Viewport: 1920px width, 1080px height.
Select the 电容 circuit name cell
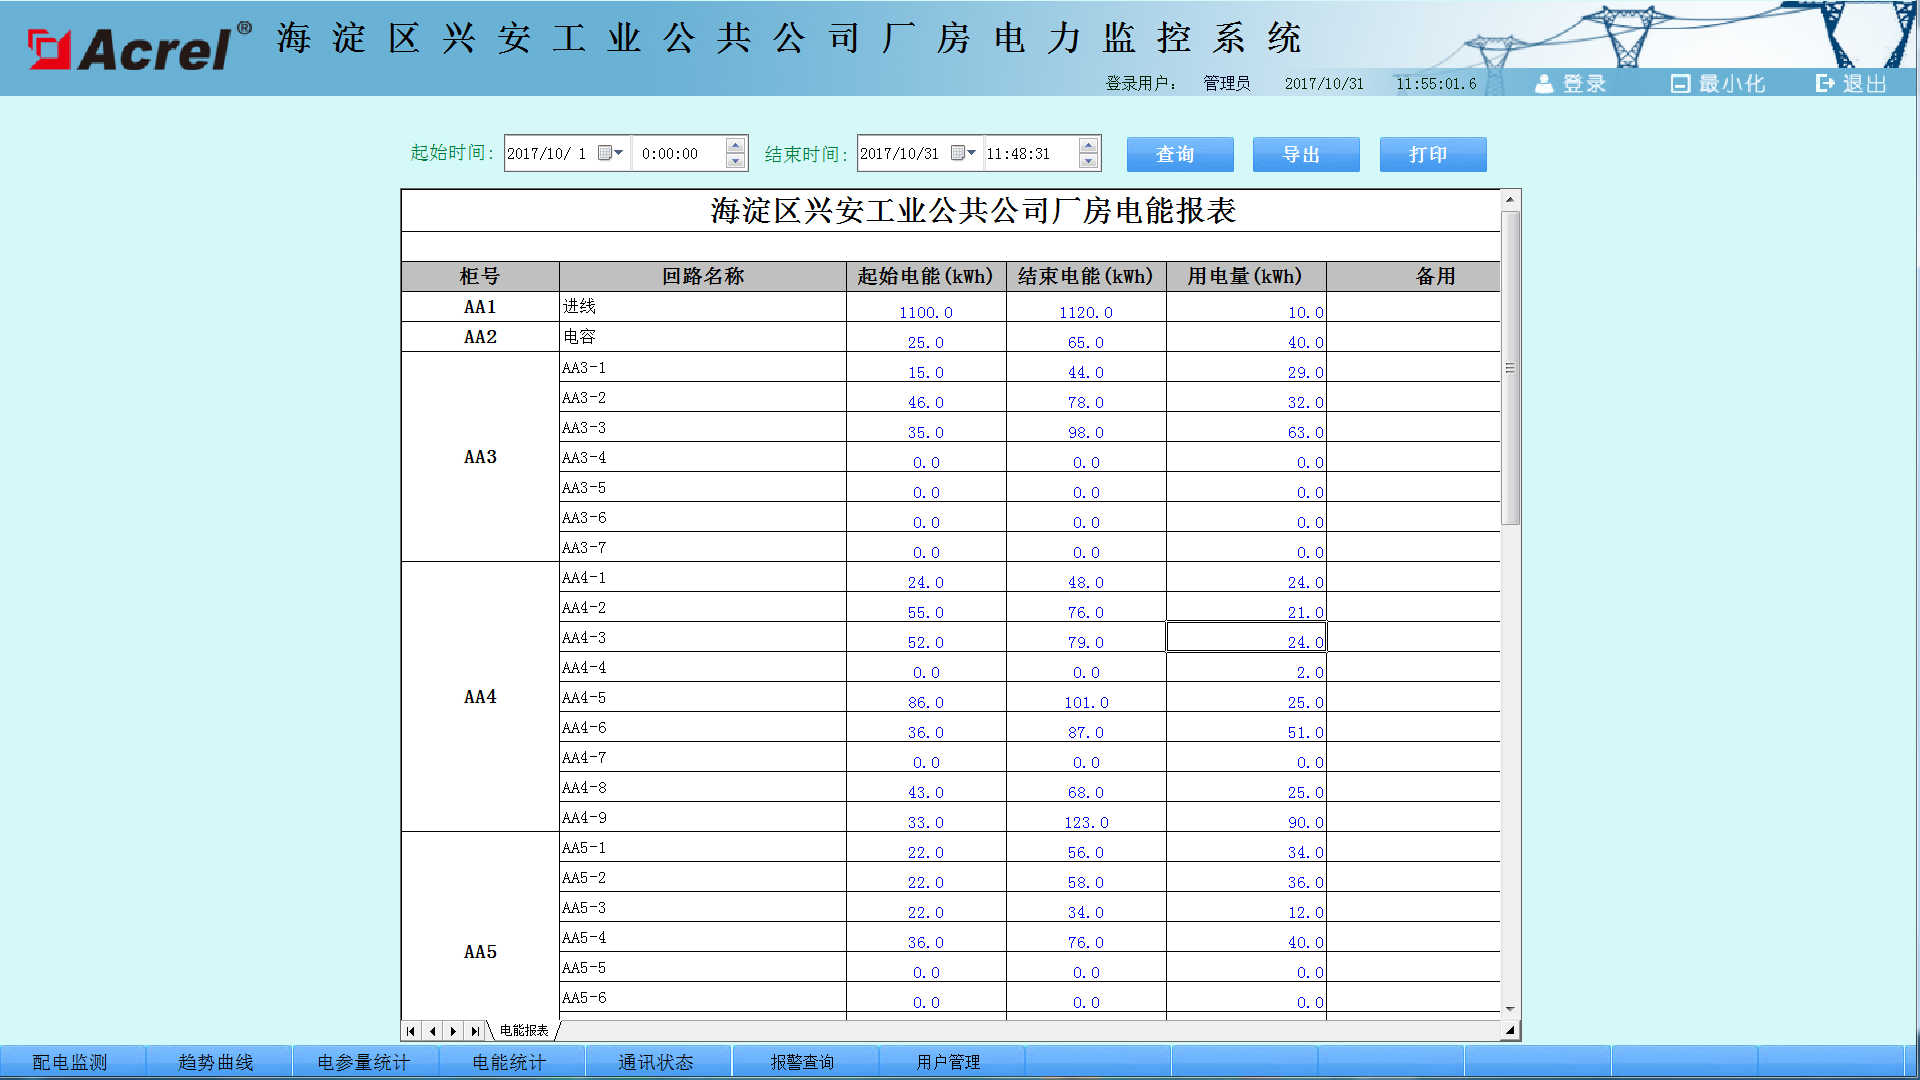[703, 337]
